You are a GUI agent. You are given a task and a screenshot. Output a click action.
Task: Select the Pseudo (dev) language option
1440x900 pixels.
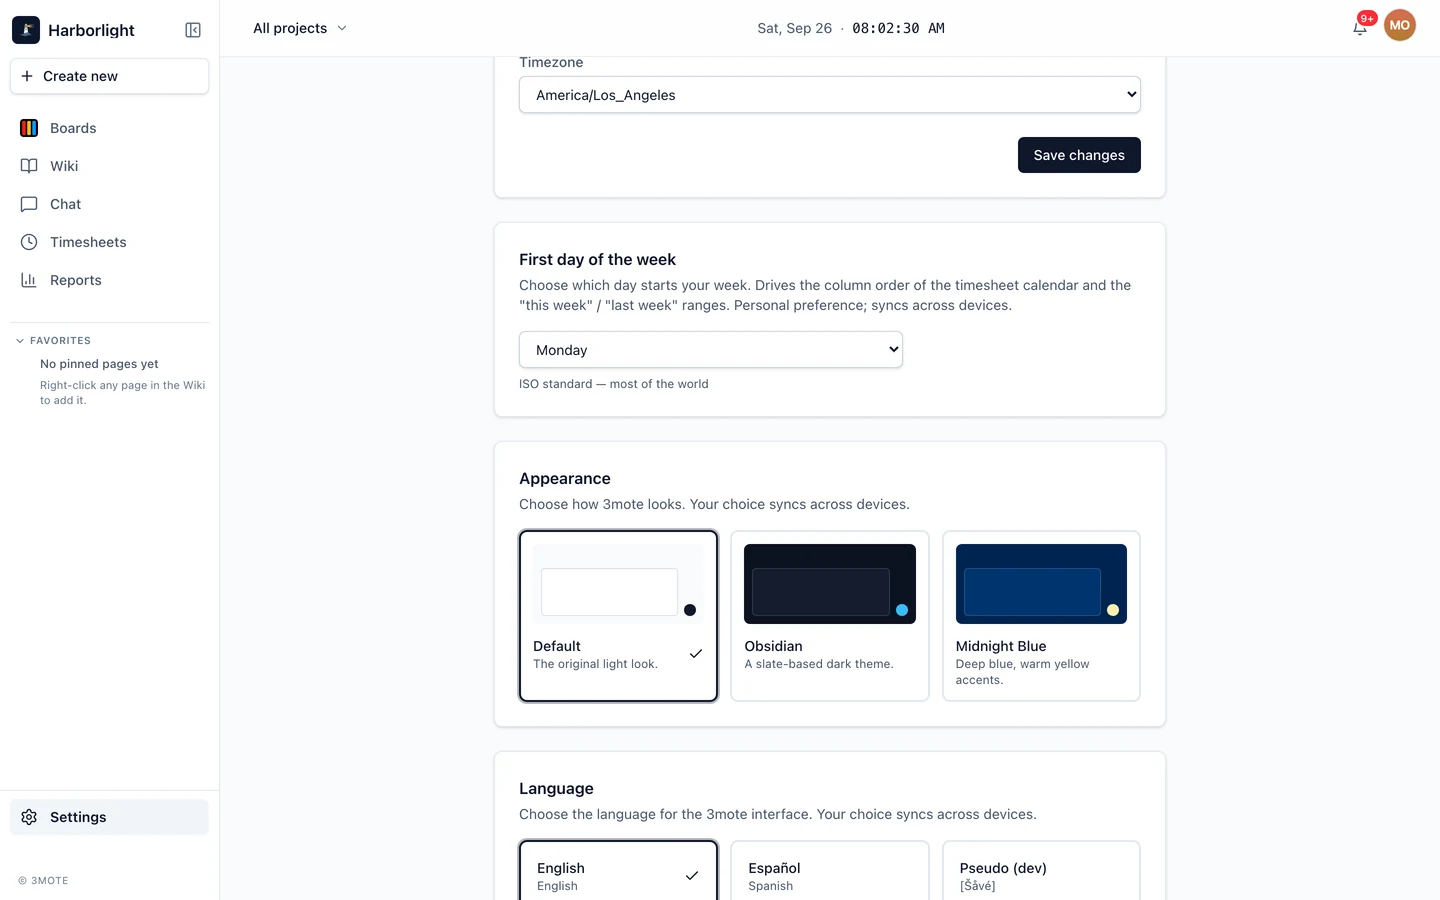point(1041,872)
